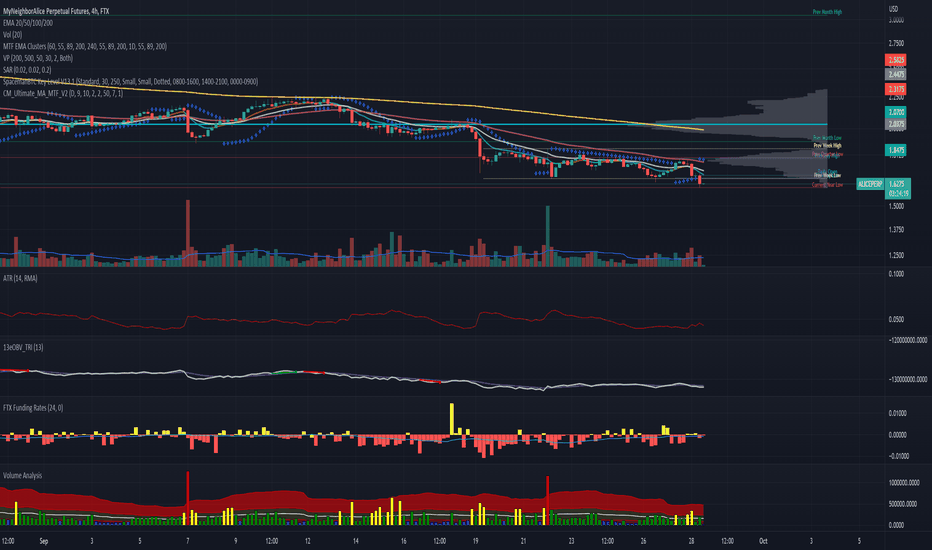The image size is (932, 550).
Task: Click the tallest red volume bar on Sep 7
Action: 188,233
